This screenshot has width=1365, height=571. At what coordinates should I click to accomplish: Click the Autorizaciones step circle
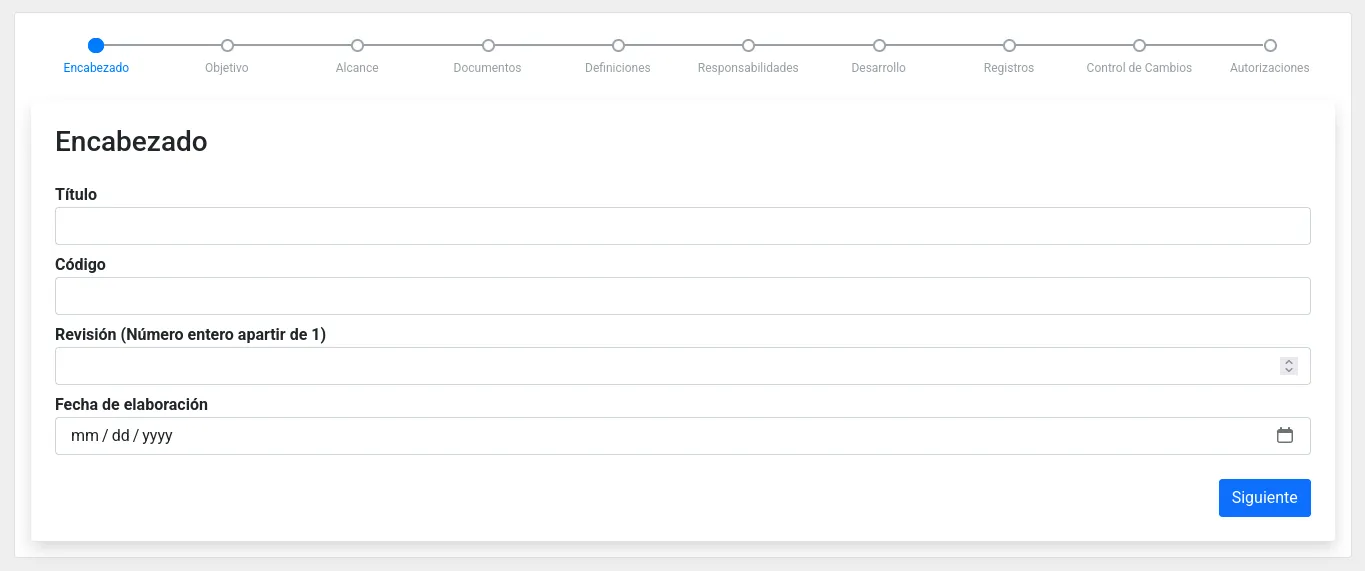(x=1270, y=45)
